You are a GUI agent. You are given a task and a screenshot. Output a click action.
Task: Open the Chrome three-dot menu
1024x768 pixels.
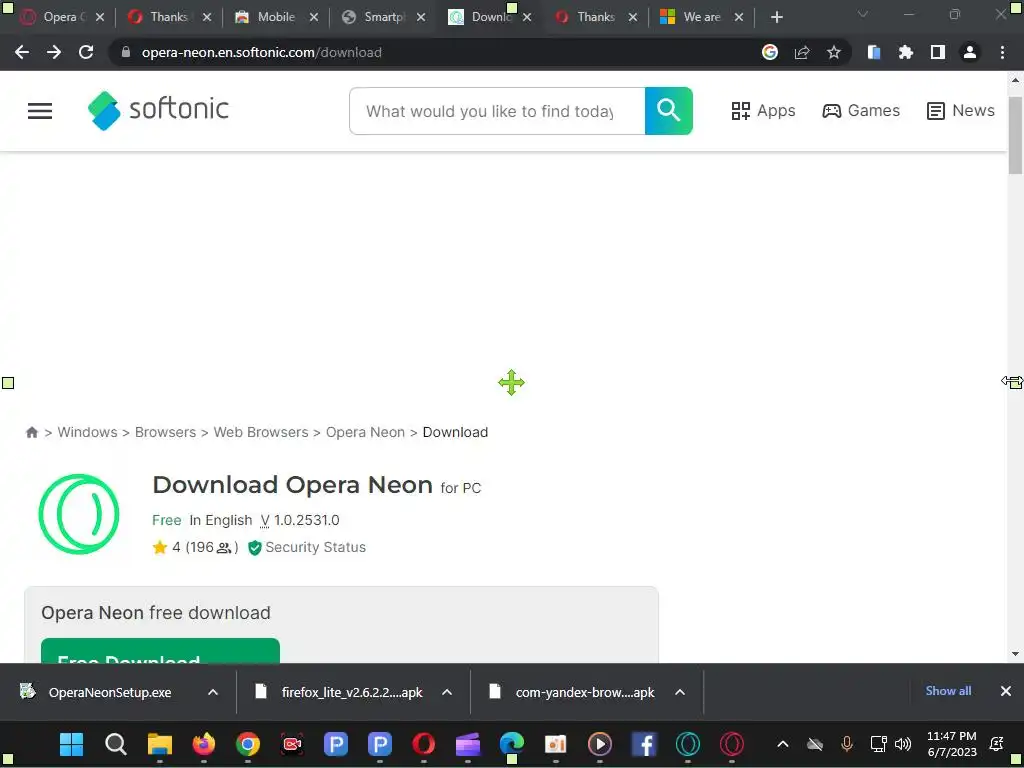tap(1002, 52)
